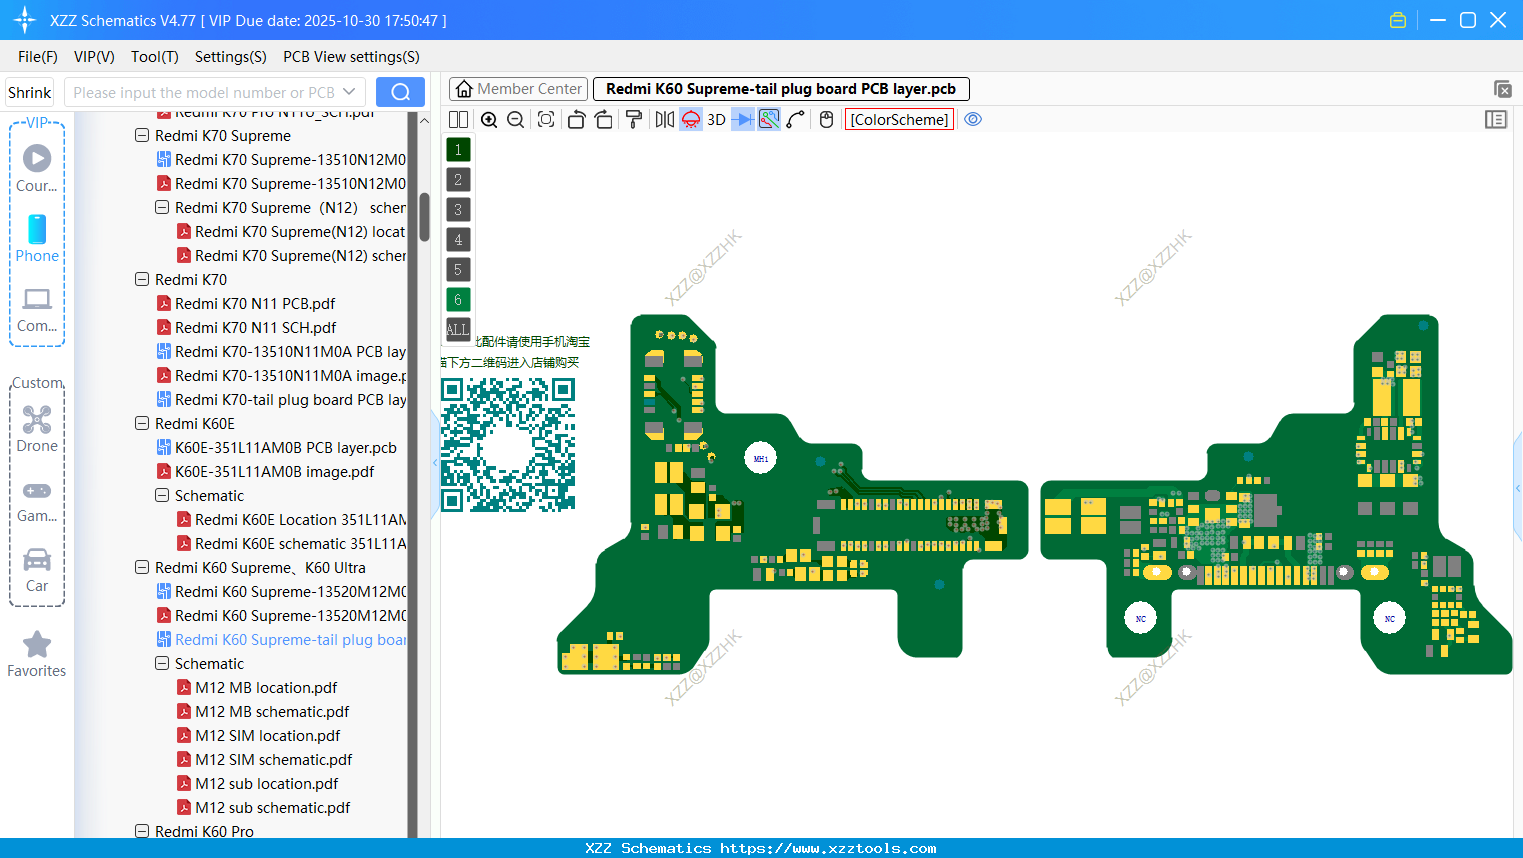Screen dimensions: 1523x858
Task: Collapse the Redmi K60 Supreme, K60 Ultra folder
Action: 142,567
